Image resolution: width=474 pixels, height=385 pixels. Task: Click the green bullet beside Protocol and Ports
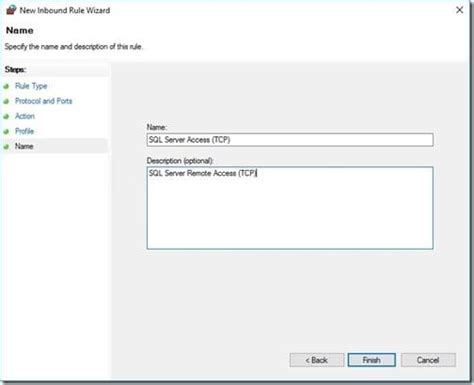(x=6, y=101)
